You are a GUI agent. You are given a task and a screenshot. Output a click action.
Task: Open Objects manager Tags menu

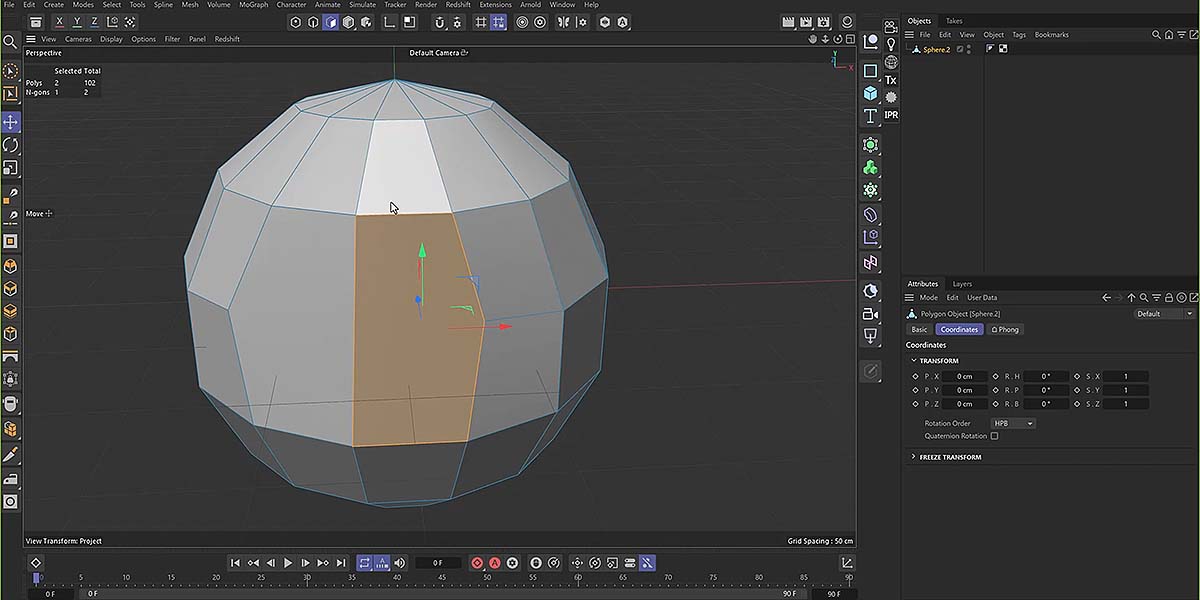pos(1019,35)
